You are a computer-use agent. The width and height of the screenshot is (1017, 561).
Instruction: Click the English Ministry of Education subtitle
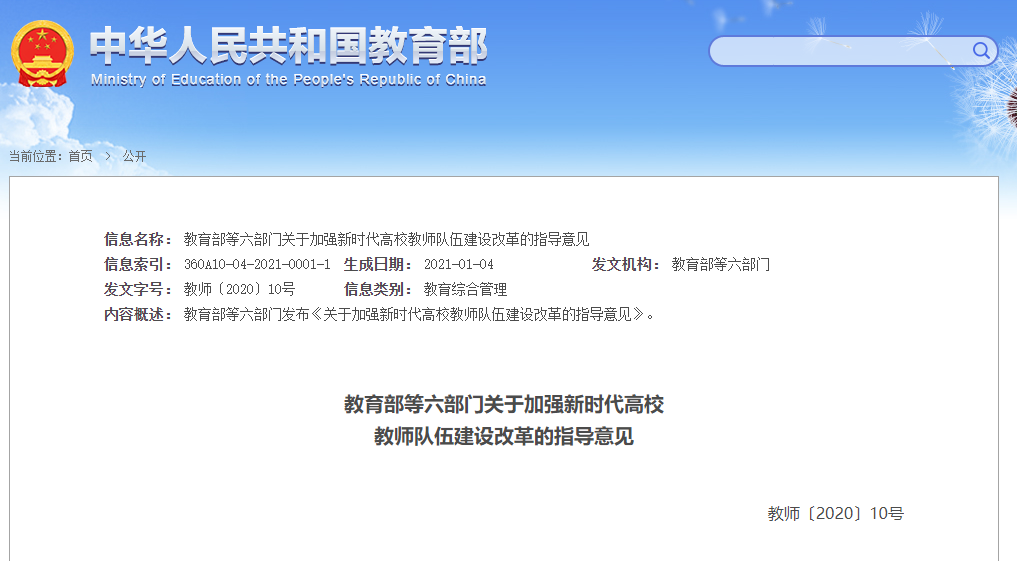[x=288, y=80]
